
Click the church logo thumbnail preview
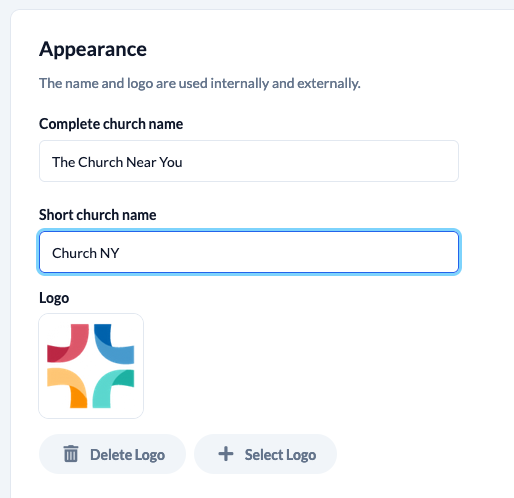[x=91, y=366]
